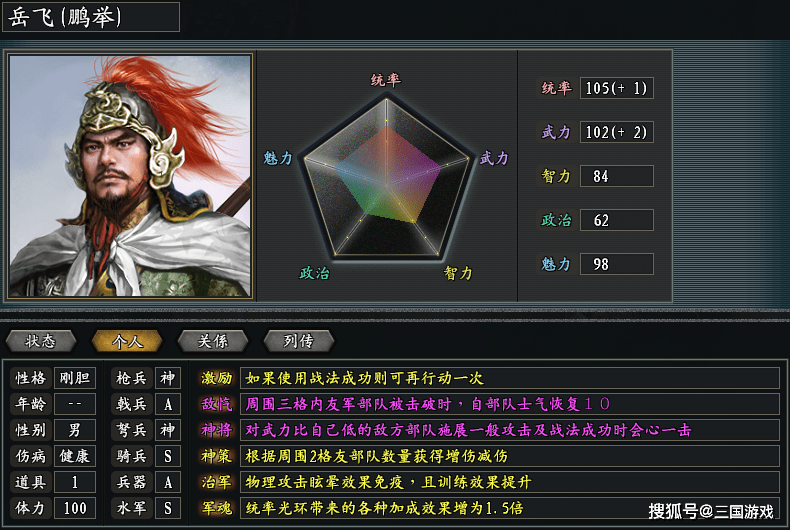Image resolution: width=790 pixels, height=530 pixels.
Task: Select the 政治 value 62 box
Action: [617, 220]
